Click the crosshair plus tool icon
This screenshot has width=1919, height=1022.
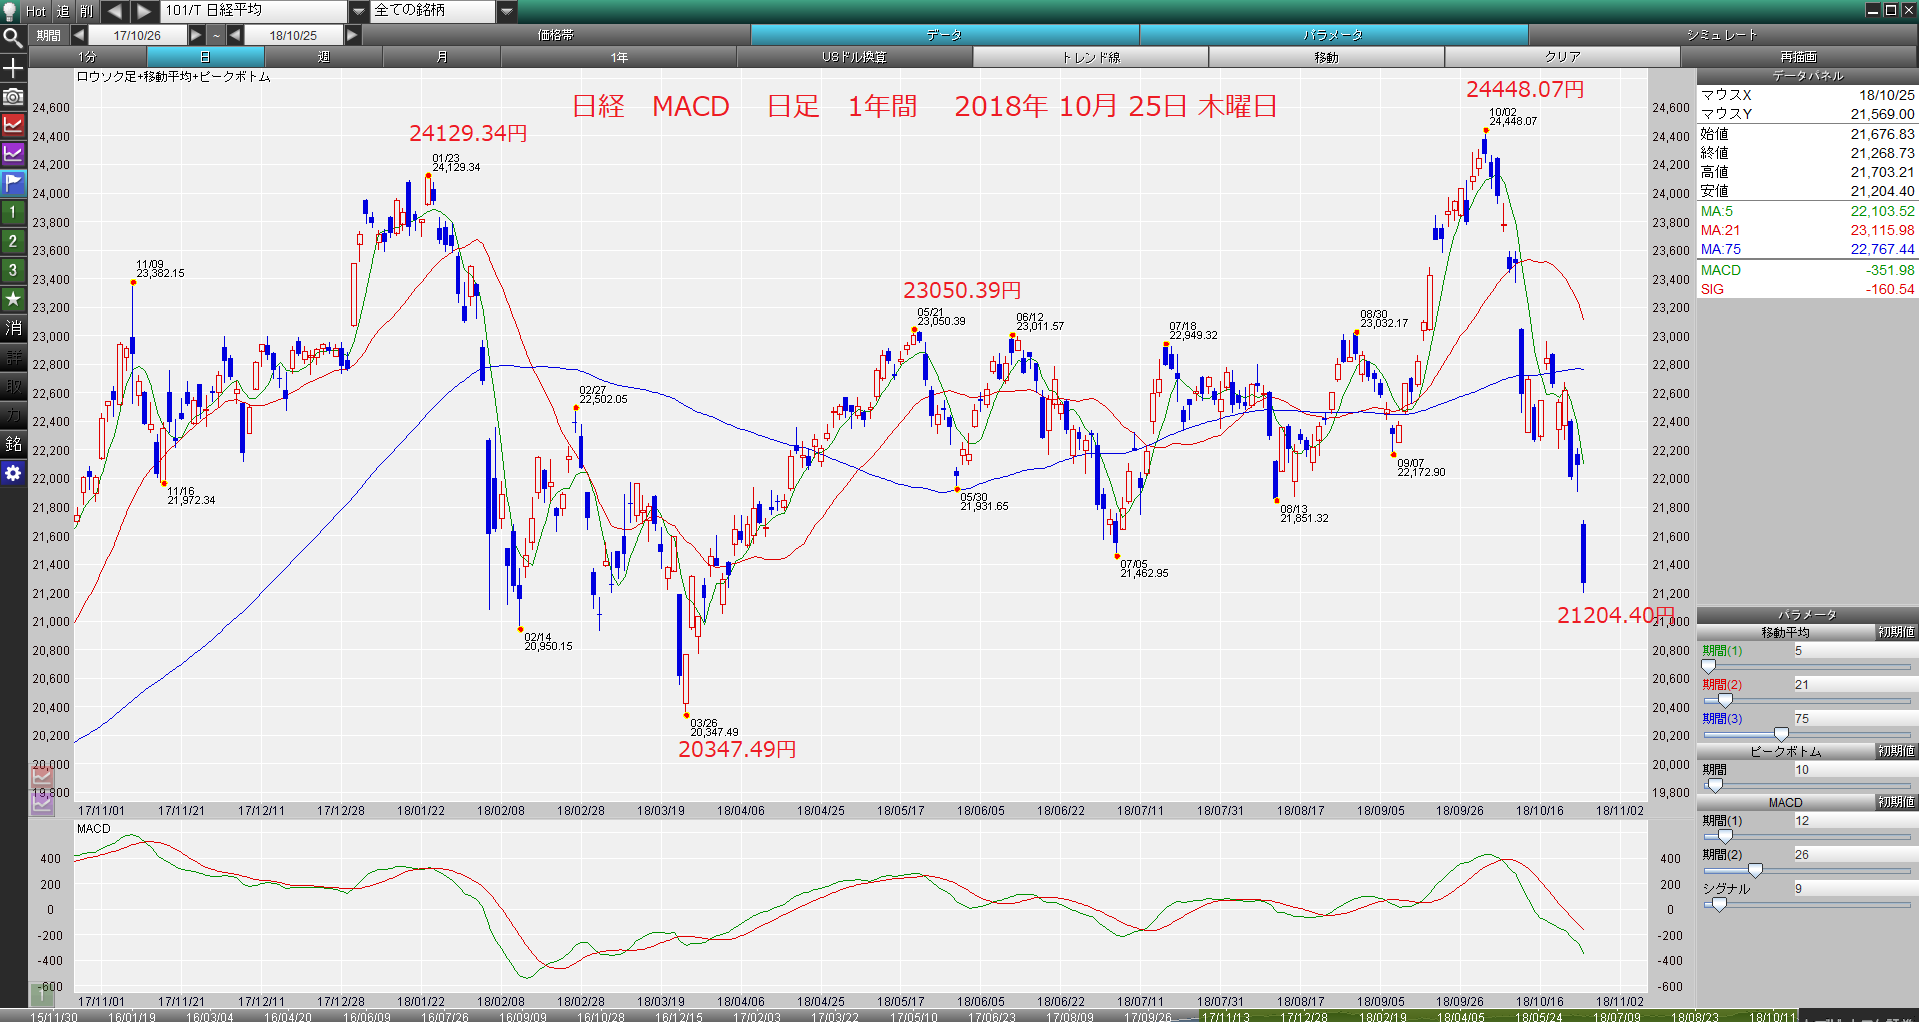tap(13, 68)
